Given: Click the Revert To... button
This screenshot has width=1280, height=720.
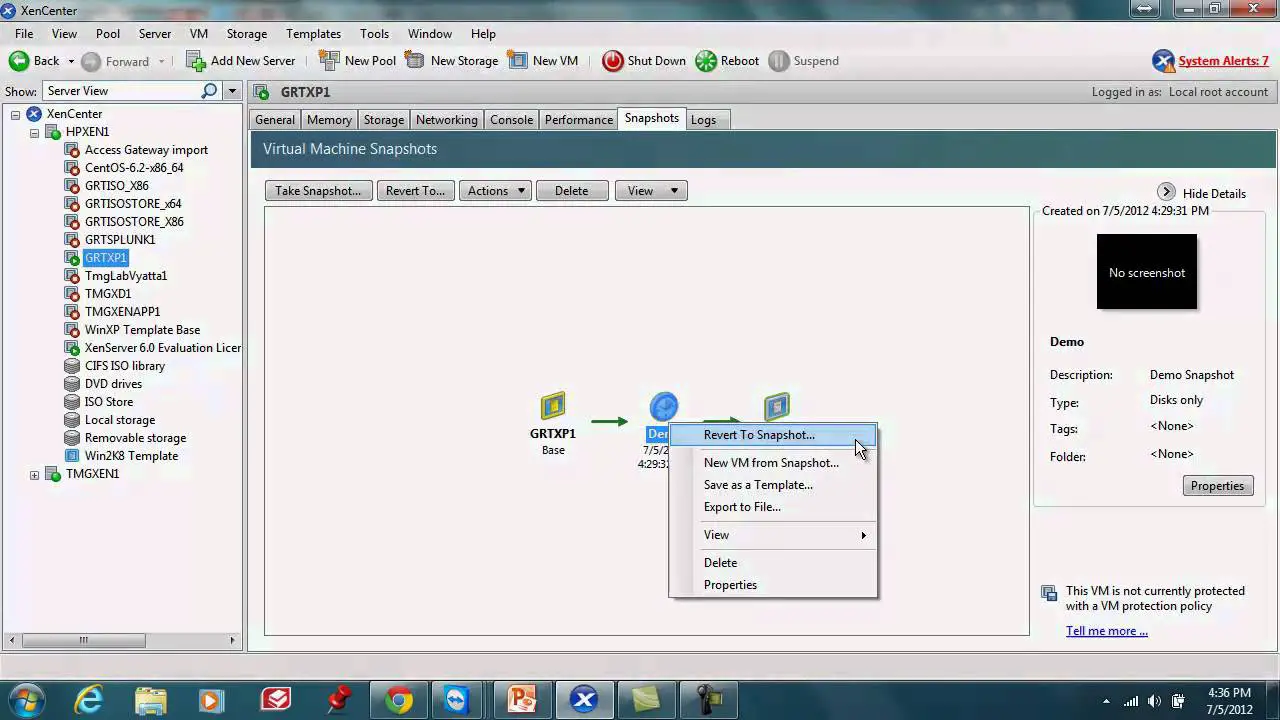Looking at the screenshot, I should tap(415, 191).
